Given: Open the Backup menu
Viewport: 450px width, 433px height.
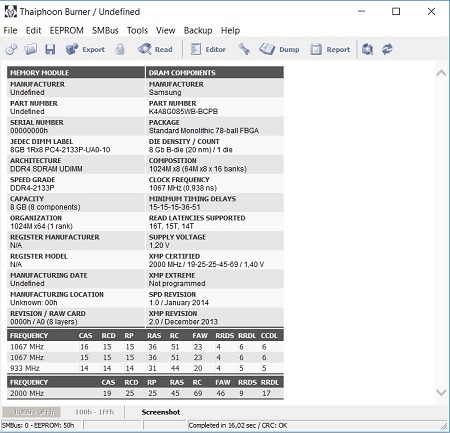Looking at the screenshot, I should [198, 30].
